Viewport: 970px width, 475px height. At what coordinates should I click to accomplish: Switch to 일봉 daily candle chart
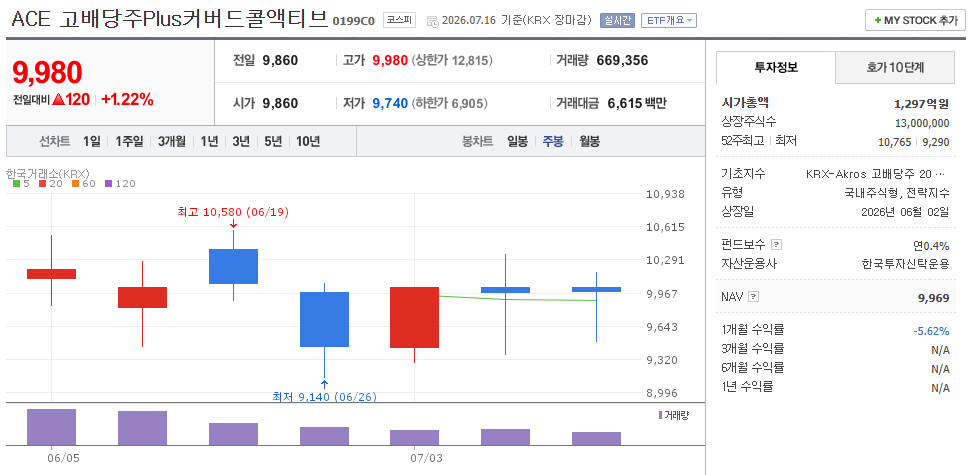pos(518,141)
